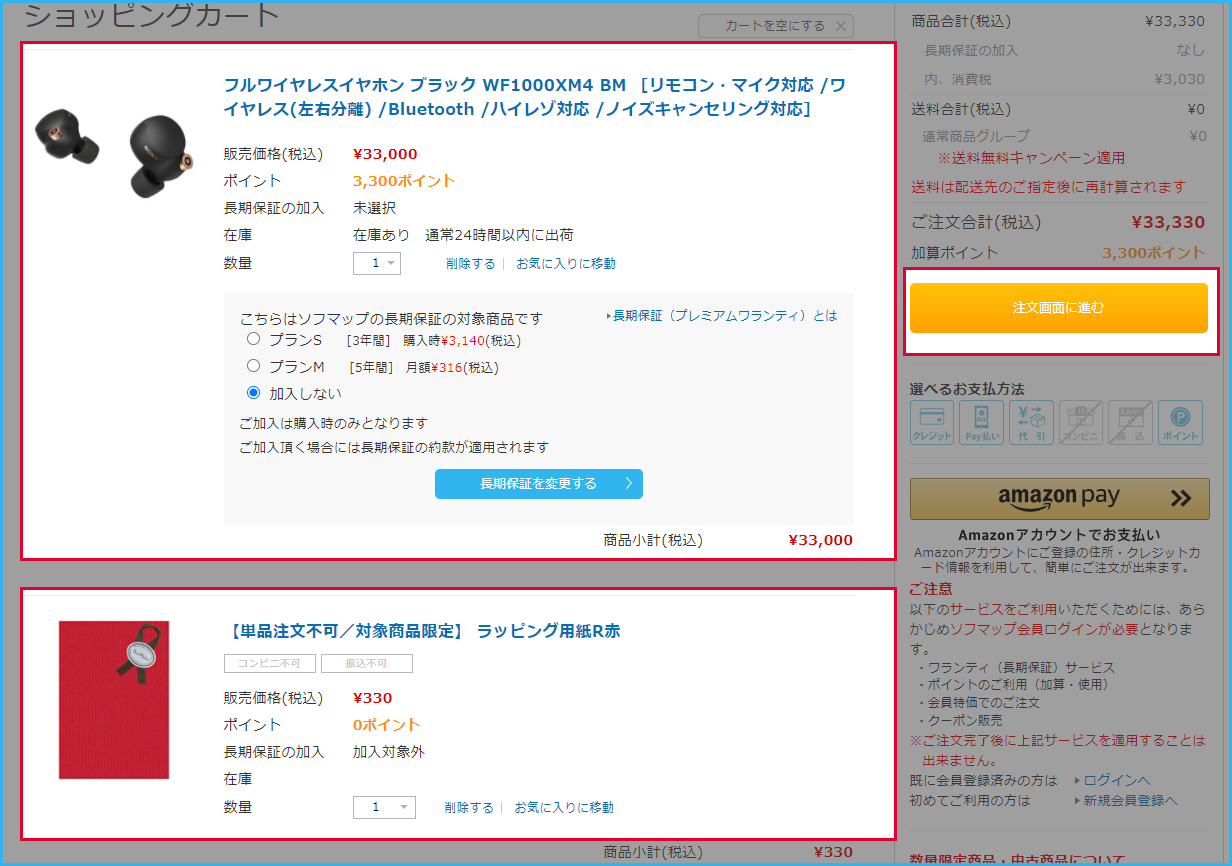Viewport: 1232px width, 866px height.
Task: Click 削除する for the wrapping paper
Action: point(469,808)
